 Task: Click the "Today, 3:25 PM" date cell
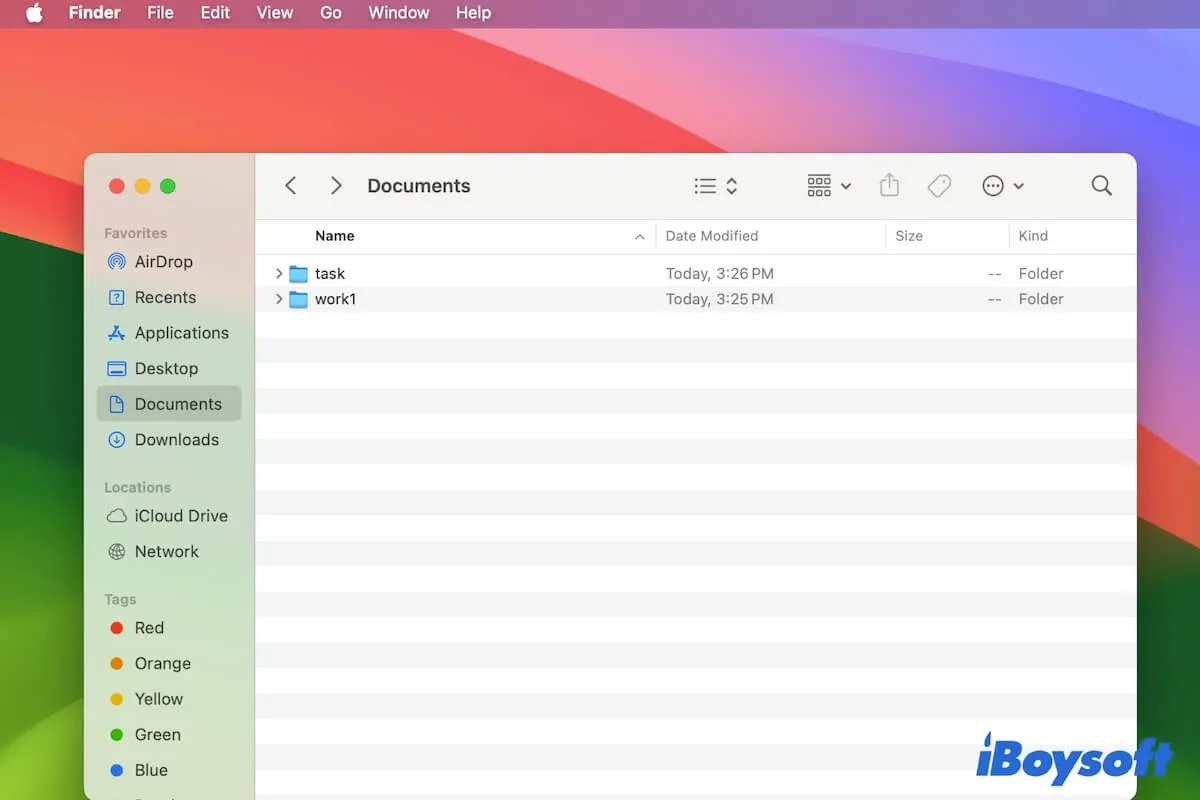tap(720, 299)
